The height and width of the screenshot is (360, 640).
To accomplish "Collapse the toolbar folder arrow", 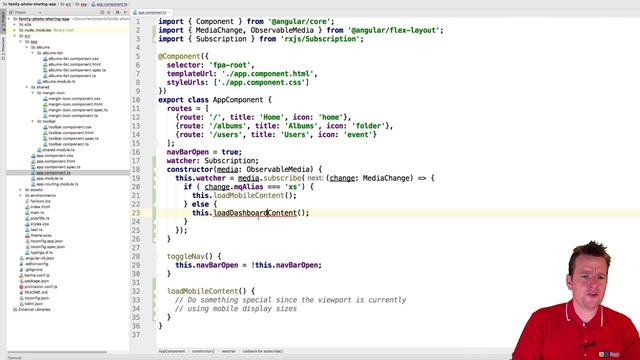I will click(x=33, y=122).
